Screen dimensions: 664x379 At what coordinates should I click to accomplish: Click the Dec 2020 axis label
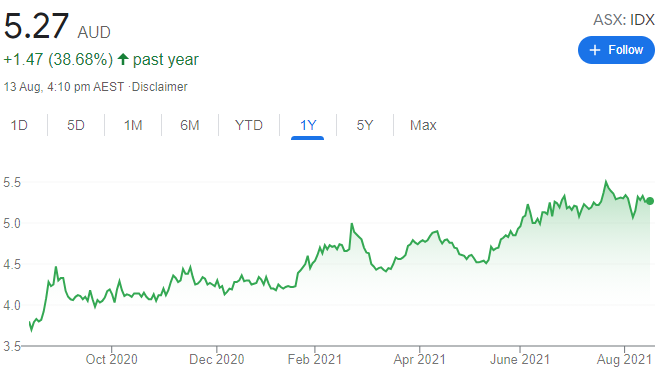pyautogui.click(x=216, y=360)
